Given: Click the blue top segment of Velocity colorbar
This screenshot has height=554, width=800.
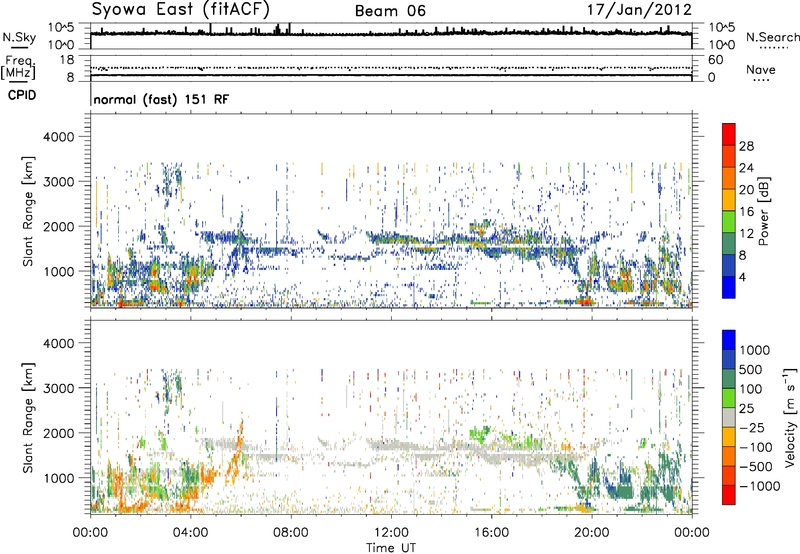Looking at the screenshot, I should tap(729, 340).
